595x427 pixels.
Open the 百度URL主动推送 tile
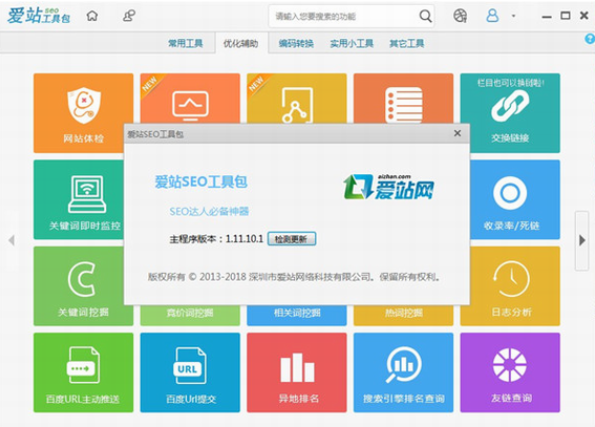[x=83, y=372]
